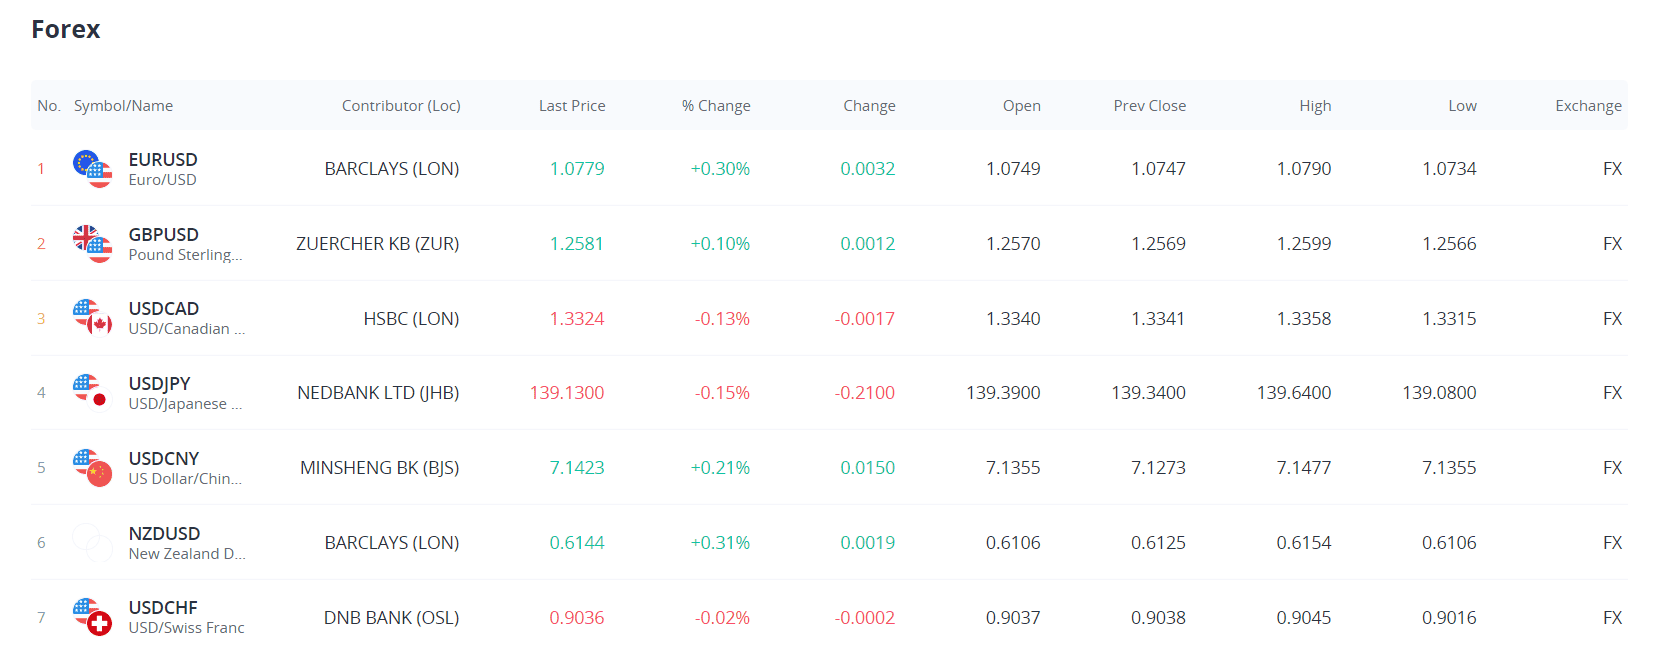Click the USDCNY US/China flag icon

pos(92,468)
